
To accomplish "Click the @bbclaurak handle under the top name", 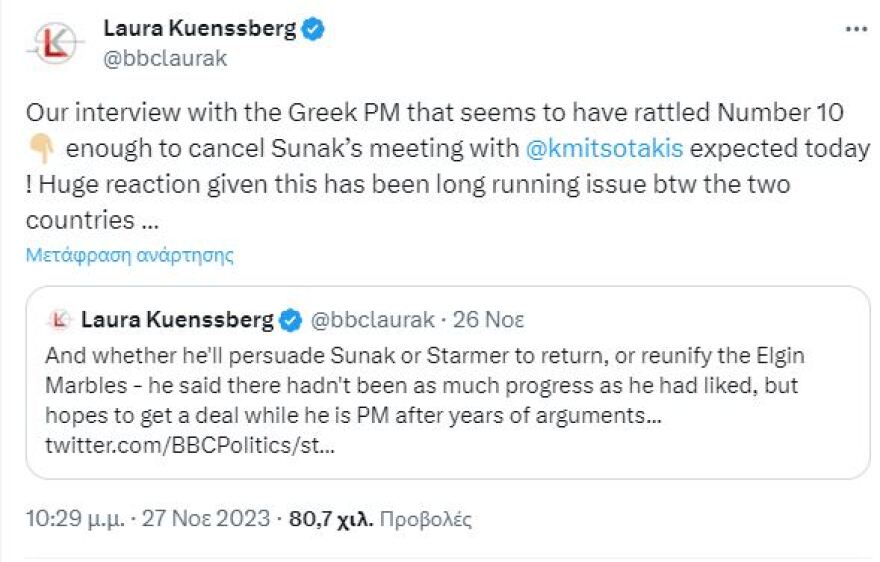I will pos(166,58).
